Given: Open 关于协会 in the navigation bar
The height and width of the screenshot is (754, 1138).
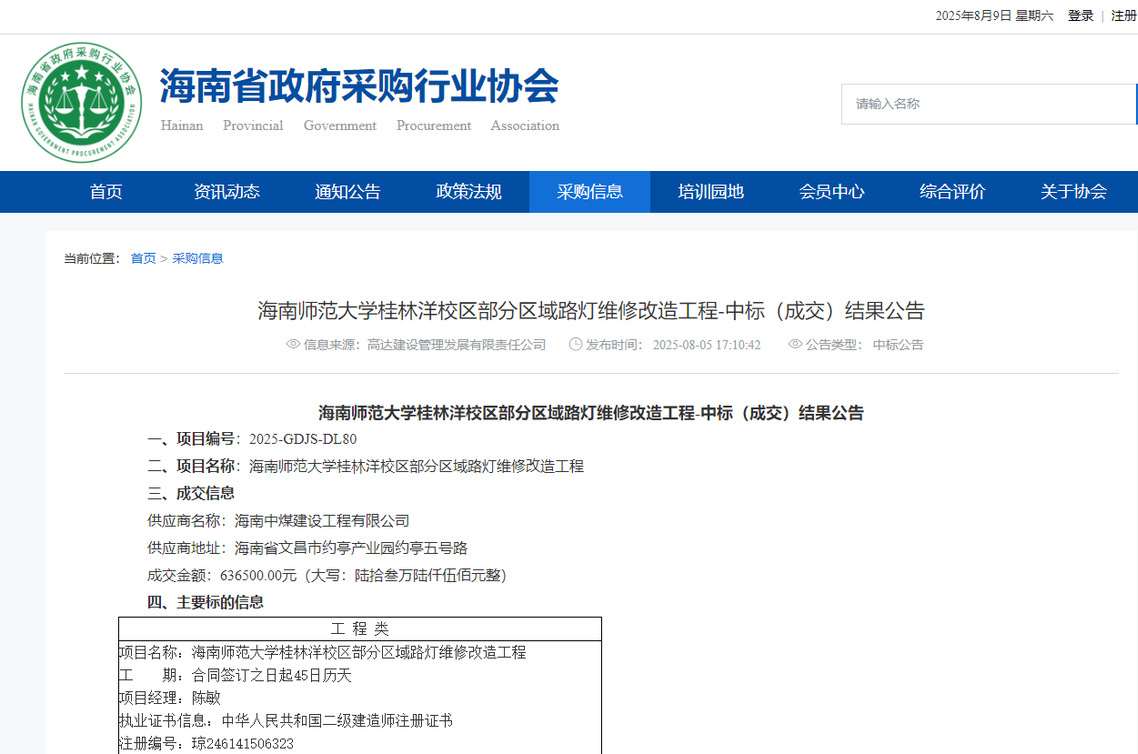Looking at the screenshot, I should (1074, 192).
